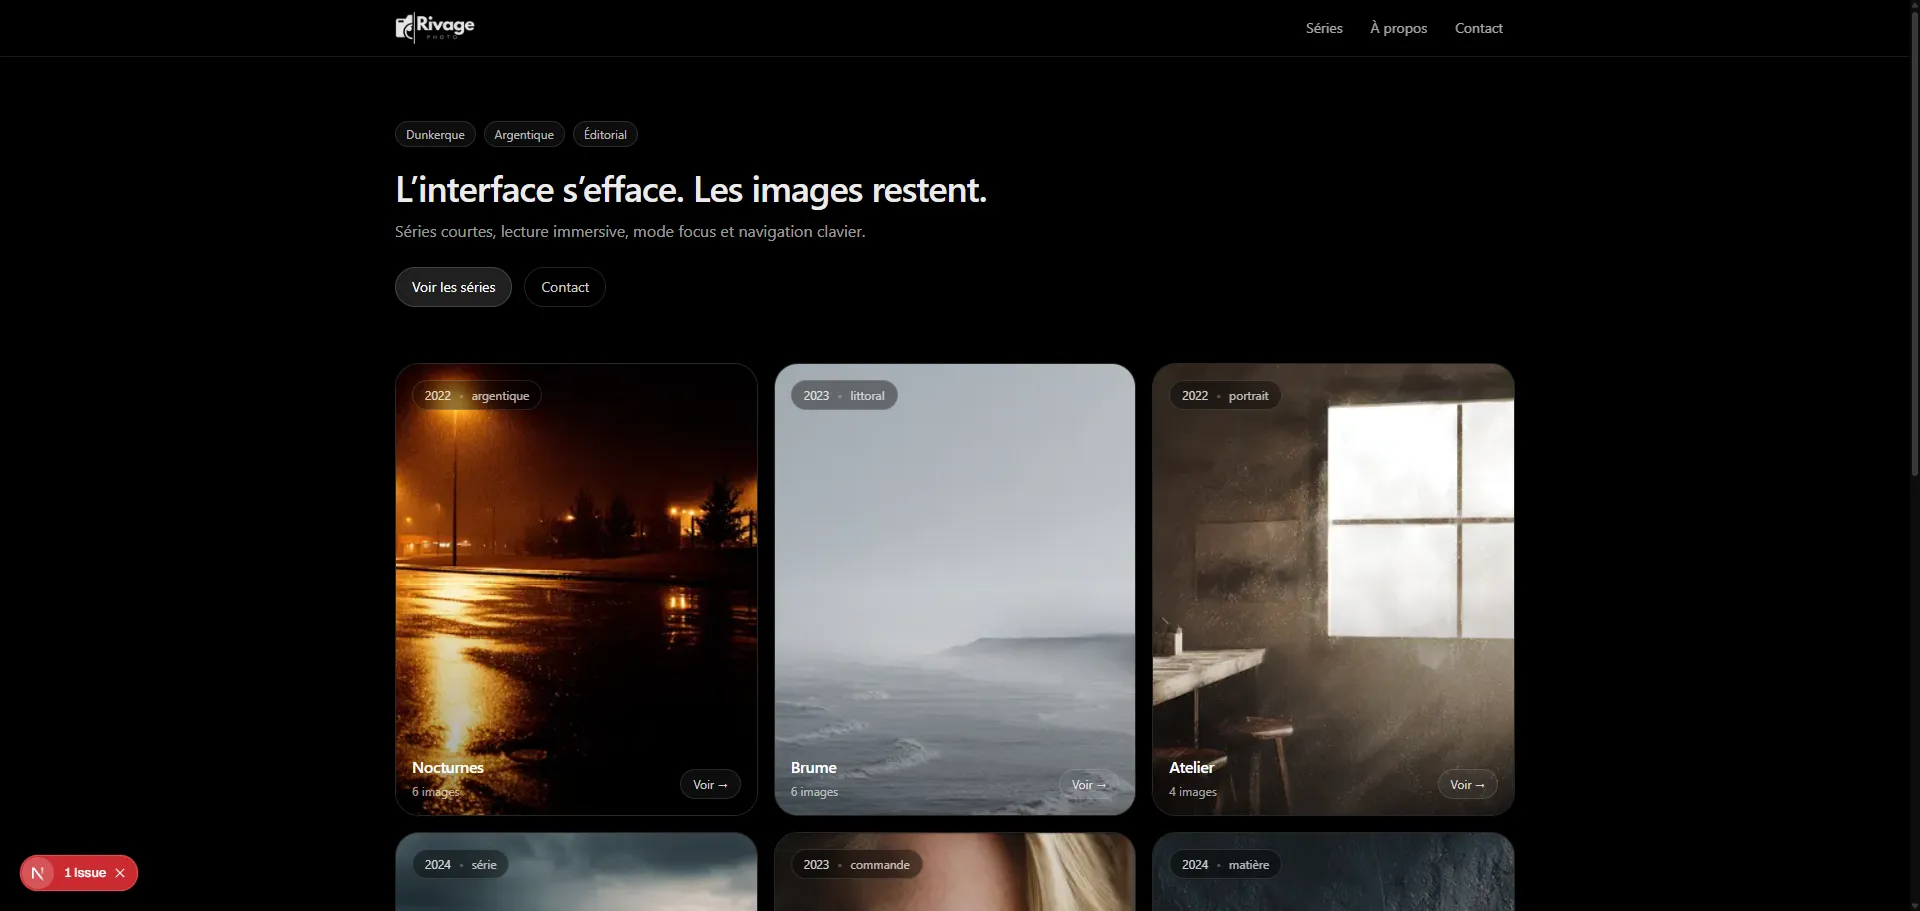Open the À propos page
Screen dimensions: 1920x911
pyautogui.click(x=1397, y=27)
